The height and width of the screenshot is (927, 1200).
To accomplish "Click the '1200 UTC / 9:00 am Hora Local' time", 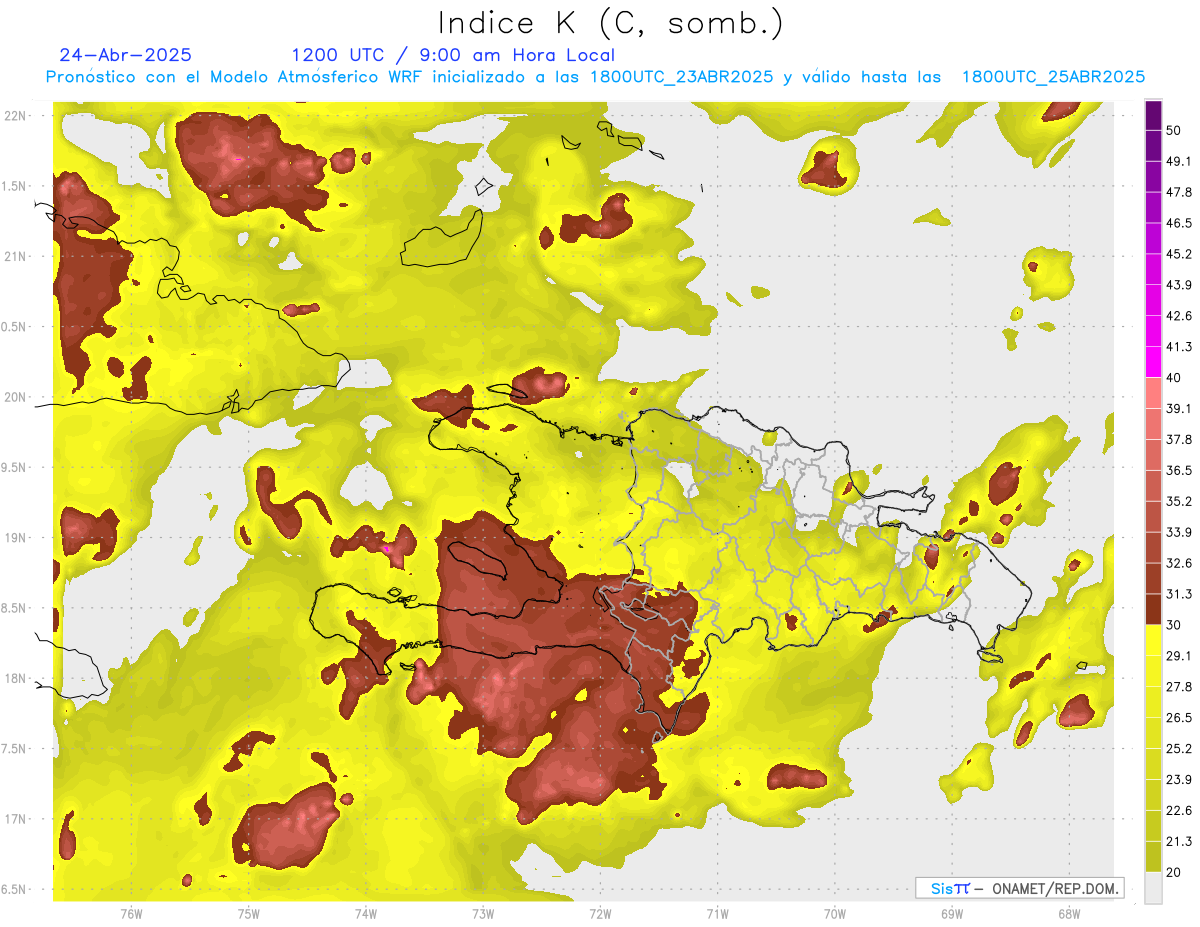I will click(x=453, y=55).
